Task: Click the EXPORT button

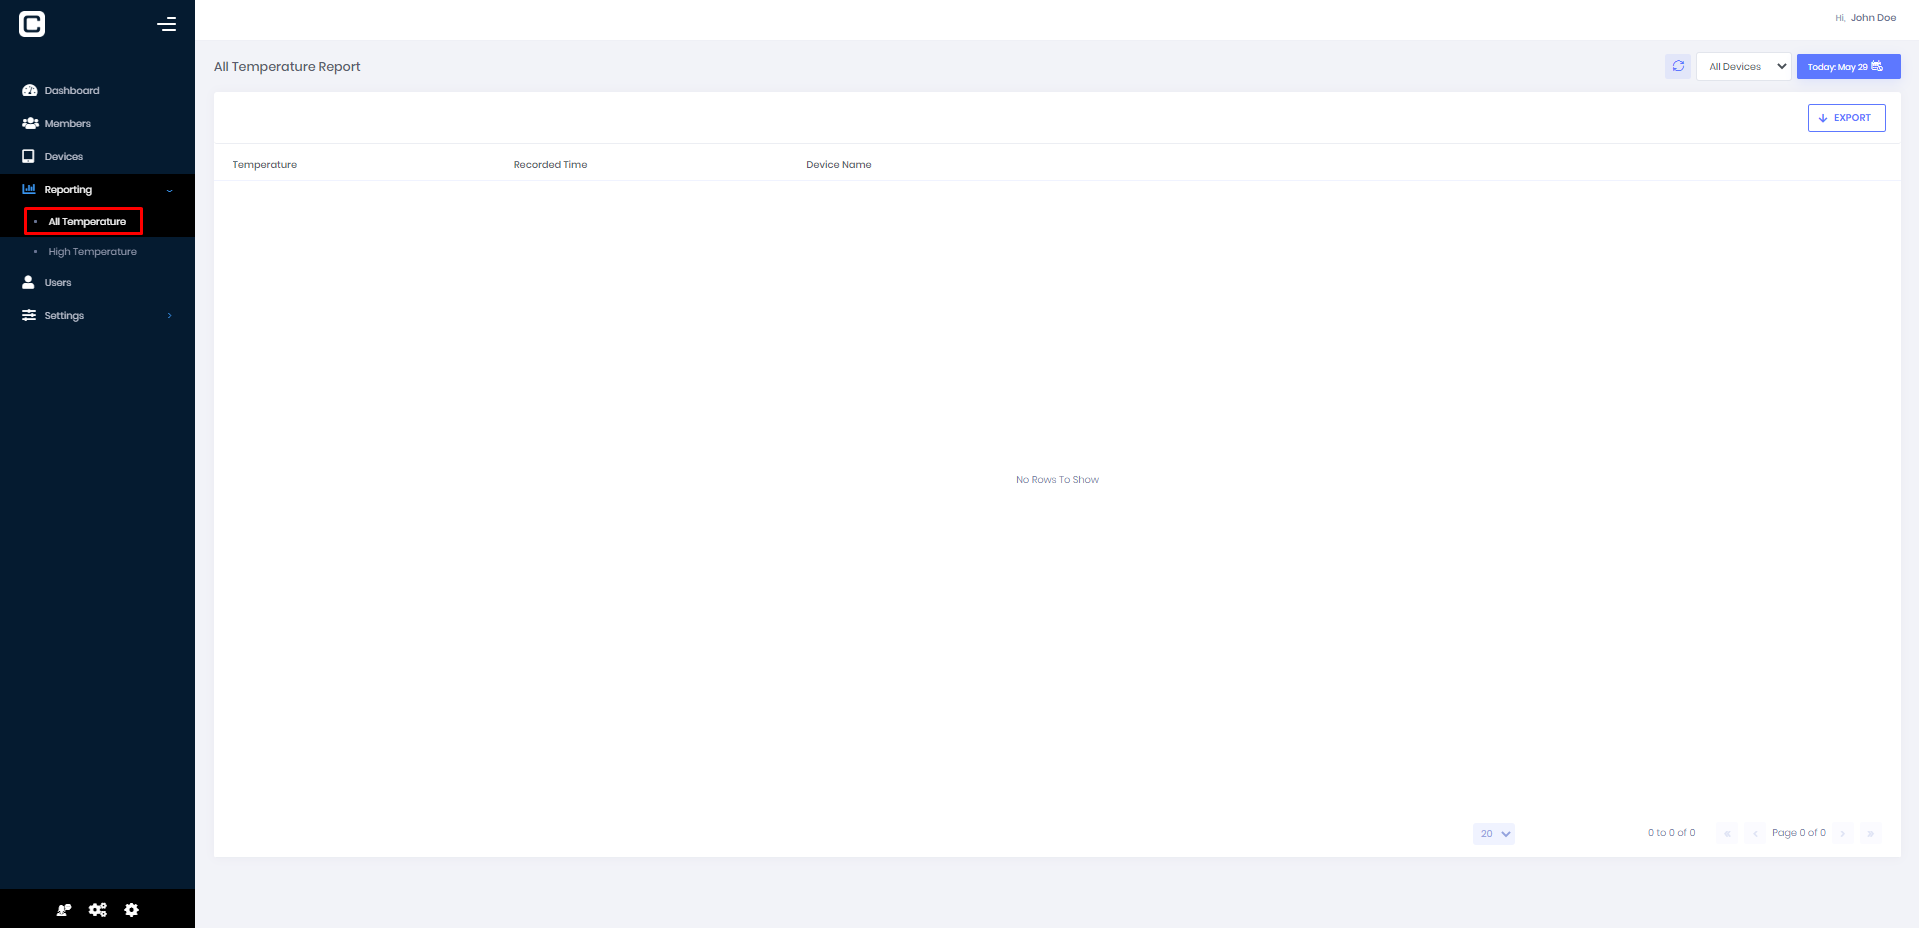Action: click(1845, 117)
